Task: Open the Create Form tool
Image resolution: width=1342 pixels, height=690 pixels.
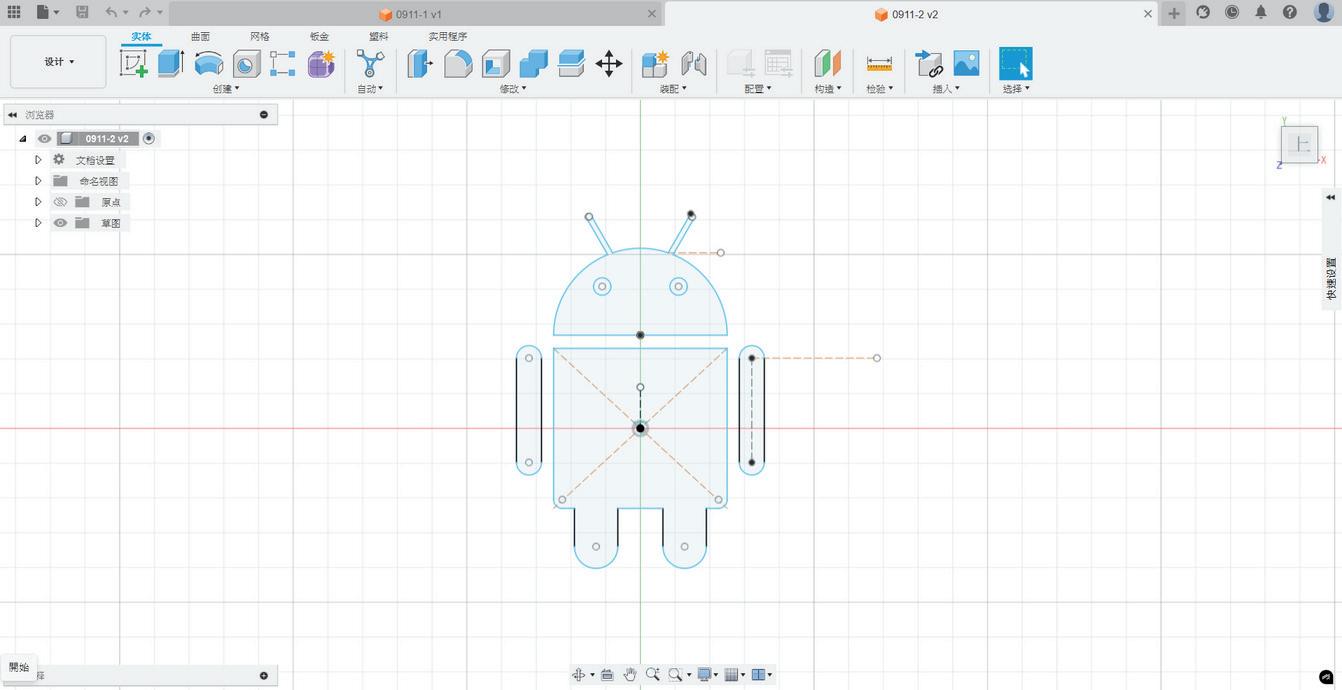Action: (x=321, y=63)
